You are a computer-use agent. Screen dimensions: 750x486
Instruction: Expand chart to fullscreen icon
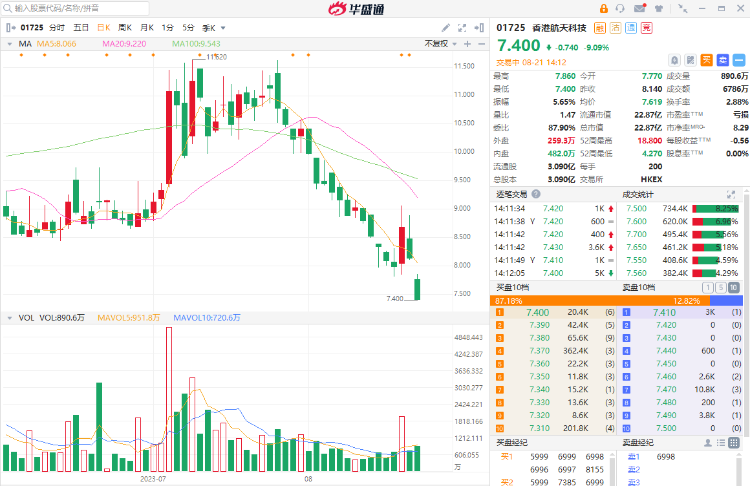click(x=462, y=28)
